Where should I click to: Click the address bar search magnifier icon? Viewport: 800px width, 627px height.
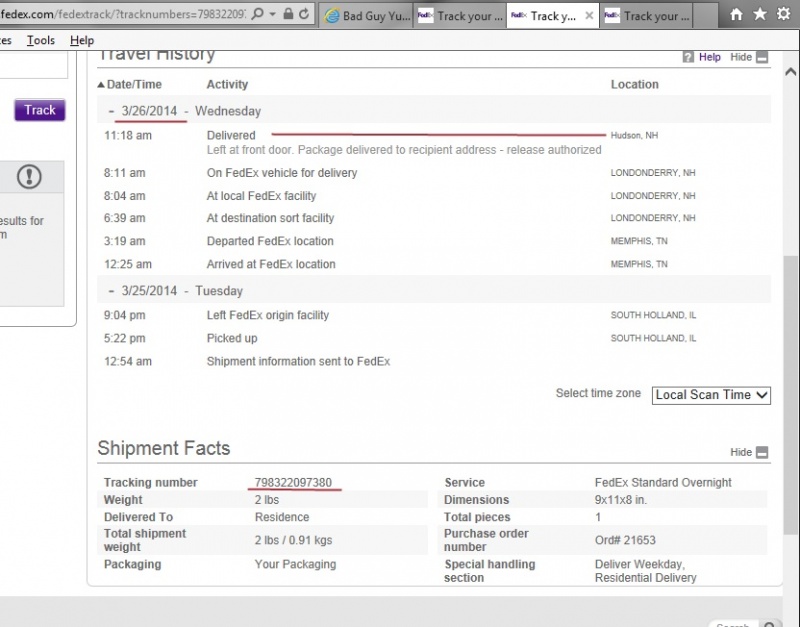[x=258, y=14]
